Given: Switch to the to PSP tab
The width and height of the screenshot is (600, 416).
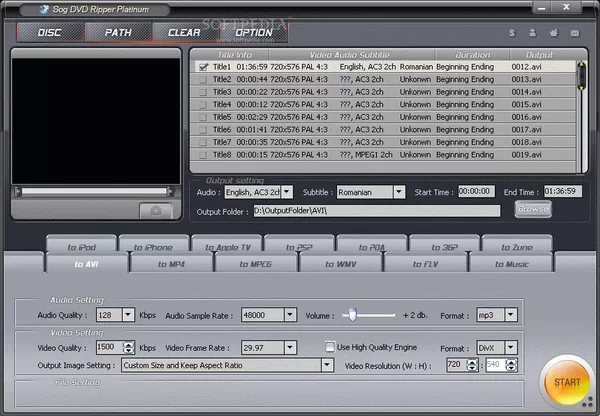Looking at the screenshot, I should [299, 245].
